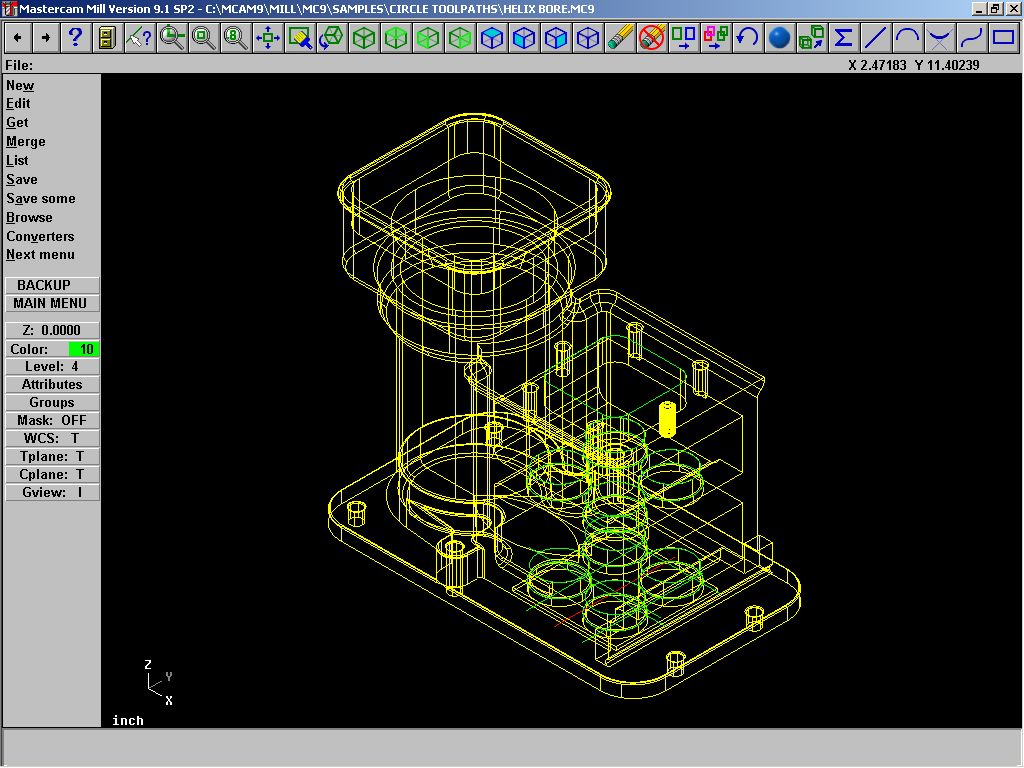
Task: Start dynamic rotation of the view
Action: coord(332,38)
